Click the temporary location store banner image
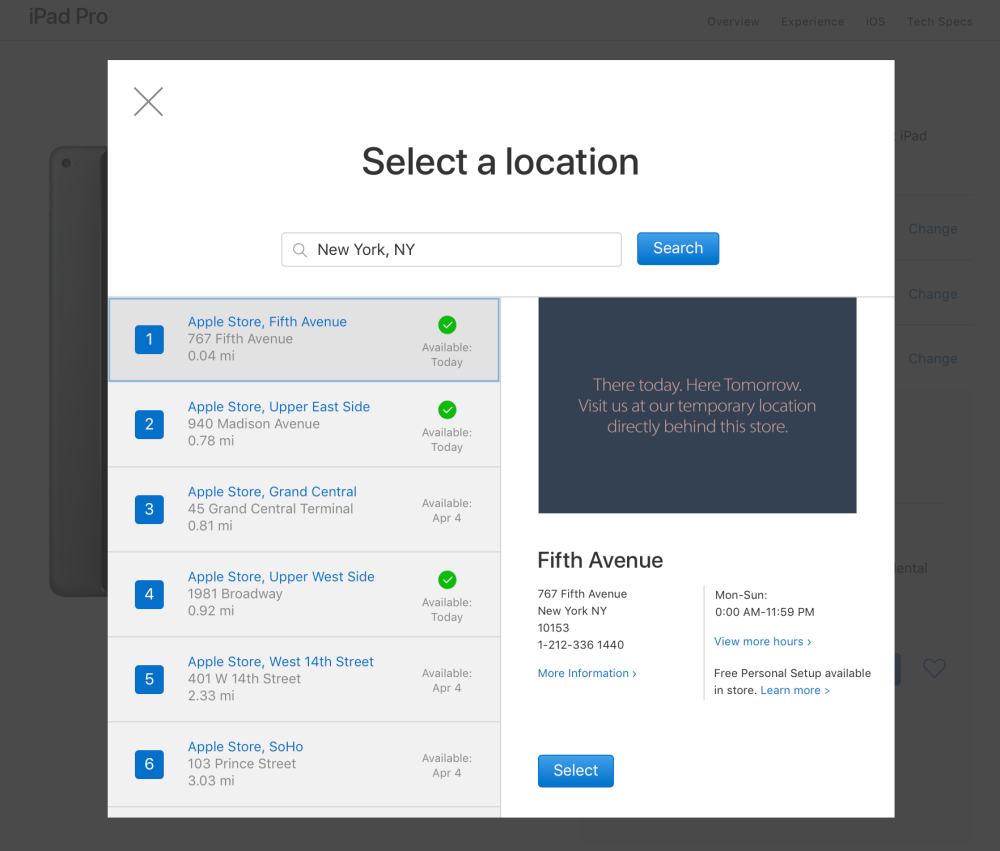1000x851 pixels. (697, 405)
